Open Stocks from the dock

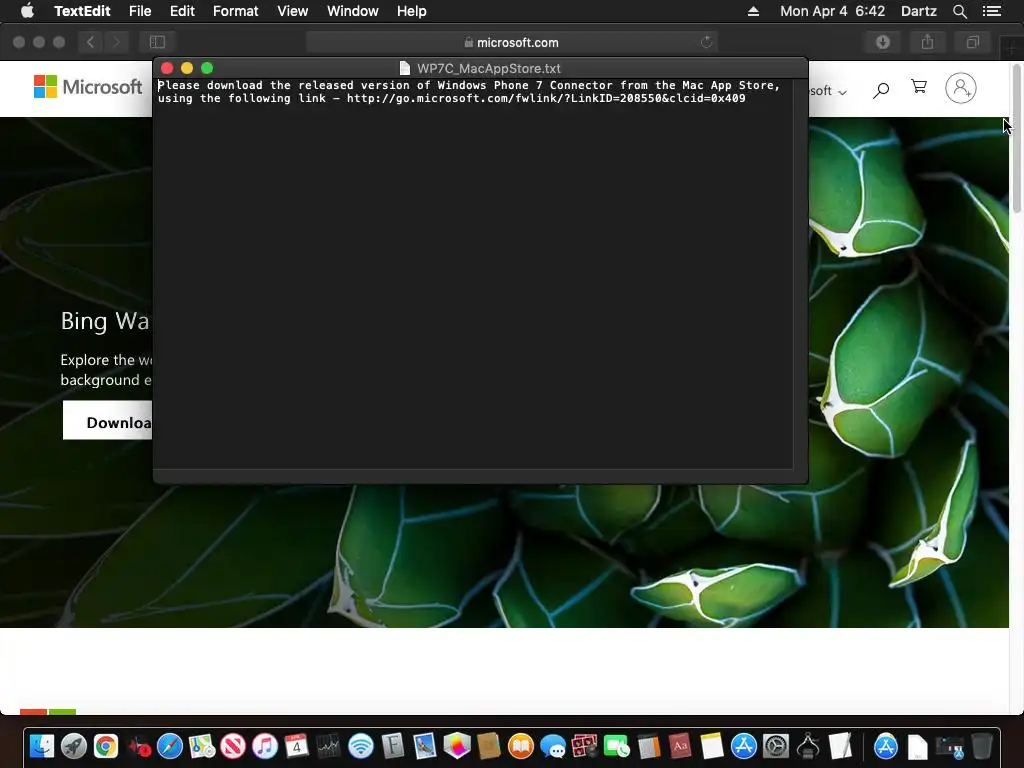[328, 746]
